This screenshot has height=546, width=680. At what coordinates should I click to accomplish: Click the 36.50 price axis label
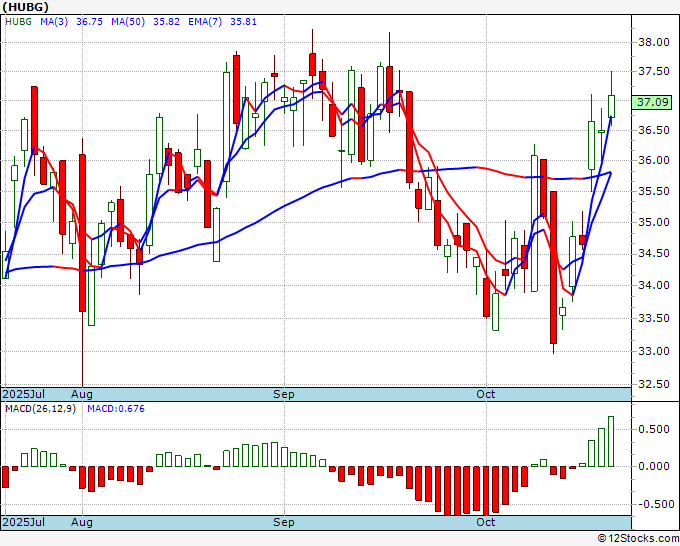pyautogui.click(x=654, y=130)
